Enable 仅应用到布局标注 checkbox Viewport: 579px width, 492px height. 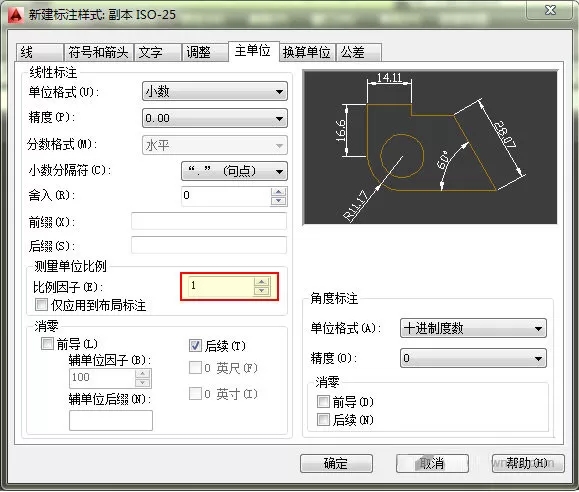pyautogui.click(x=41, y=305)
